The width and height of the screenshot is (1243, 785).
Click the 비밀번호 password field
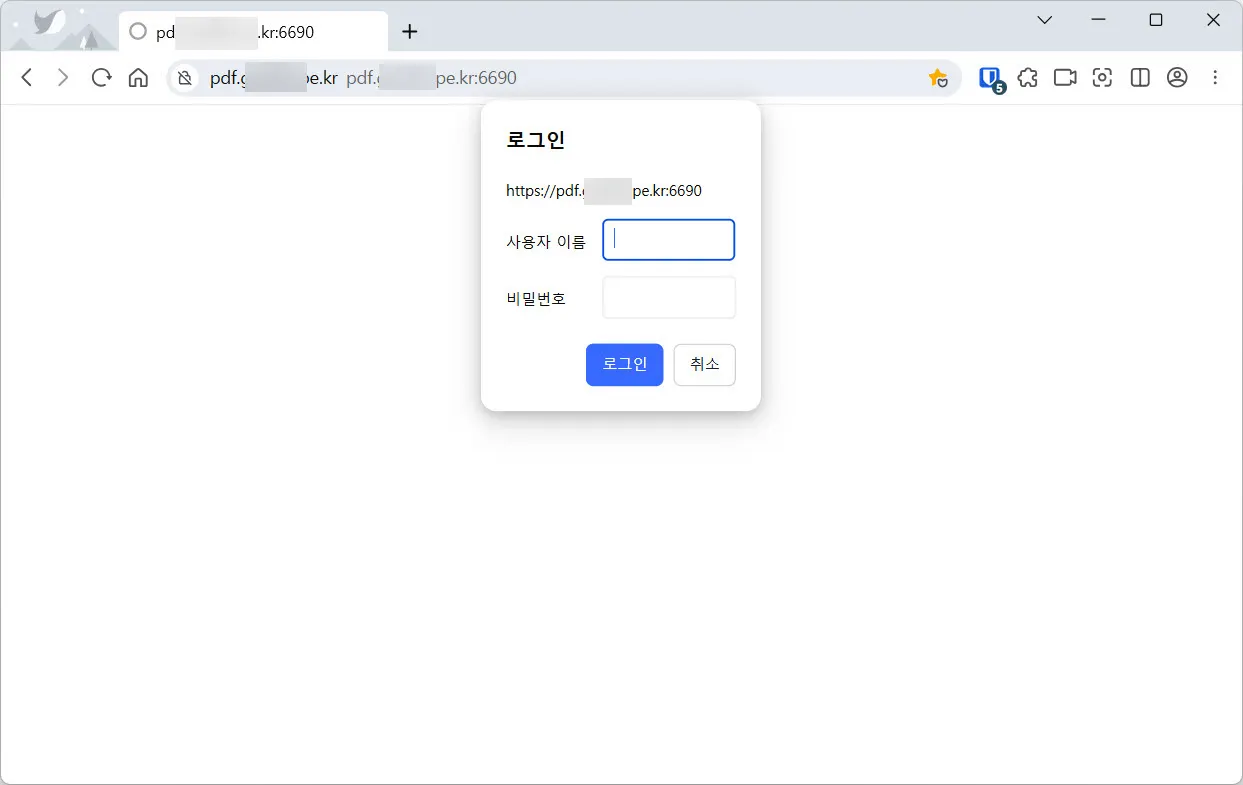(668, 297)
